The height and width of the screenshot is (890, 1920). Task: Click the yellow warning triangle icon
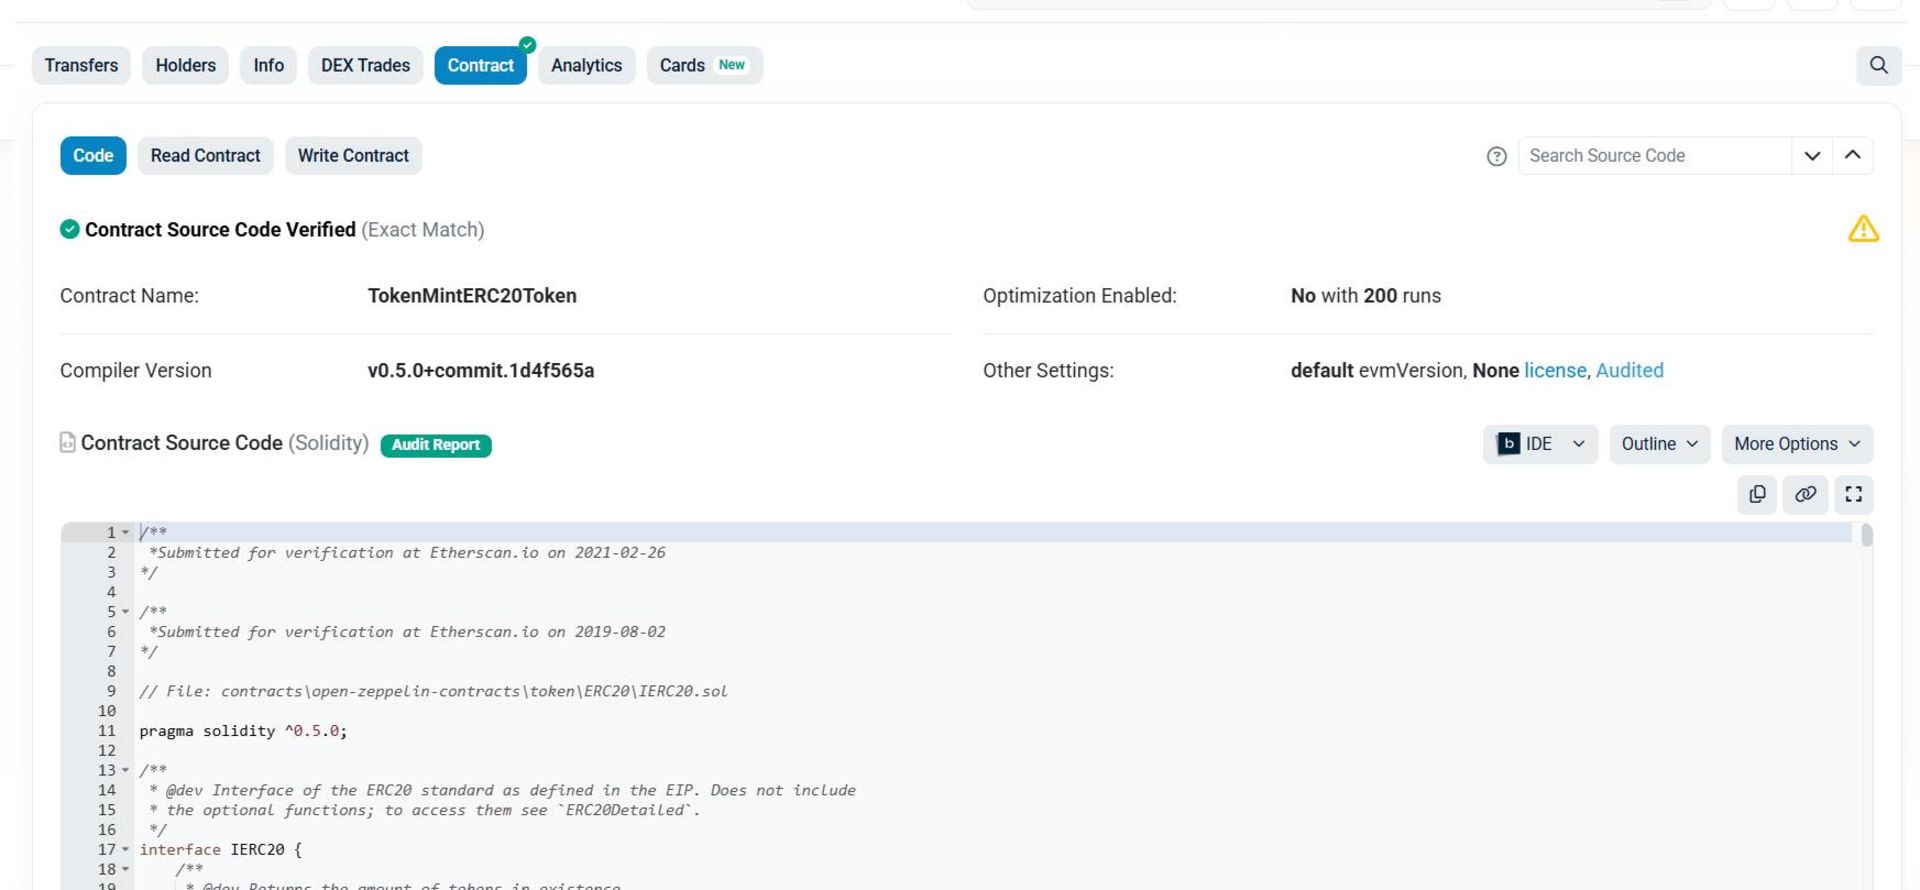pyautogui.click(x=1863, y=229)
